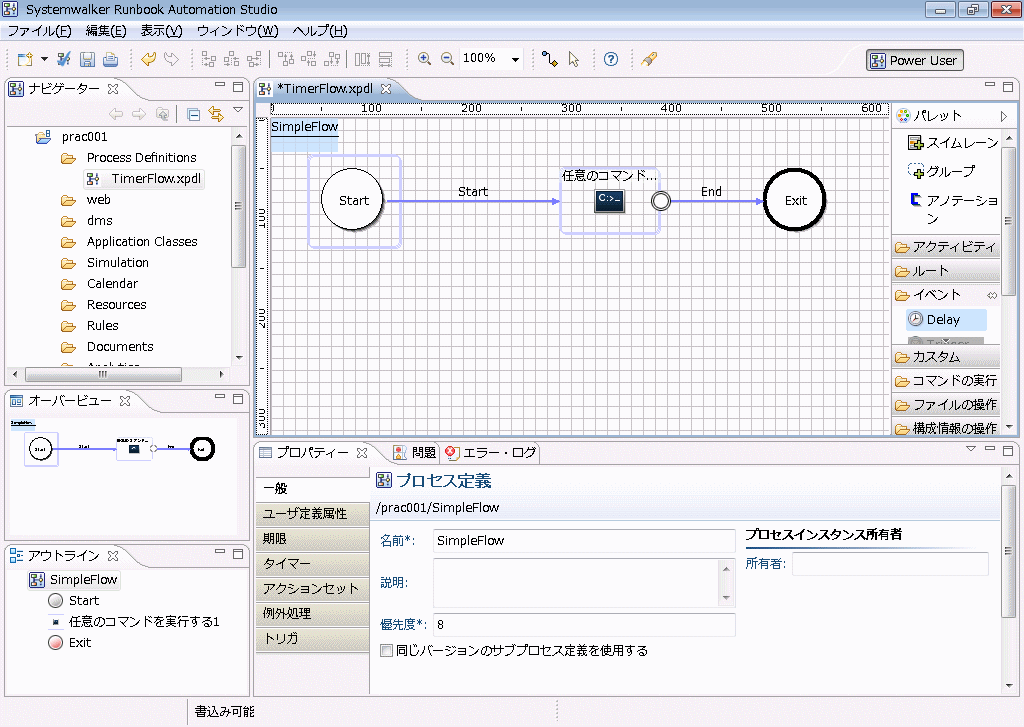This screenshot has width=1024, height=727.
Task: Expand the コマンドの実行 palette drawer
Action: (x=946, y=381)
